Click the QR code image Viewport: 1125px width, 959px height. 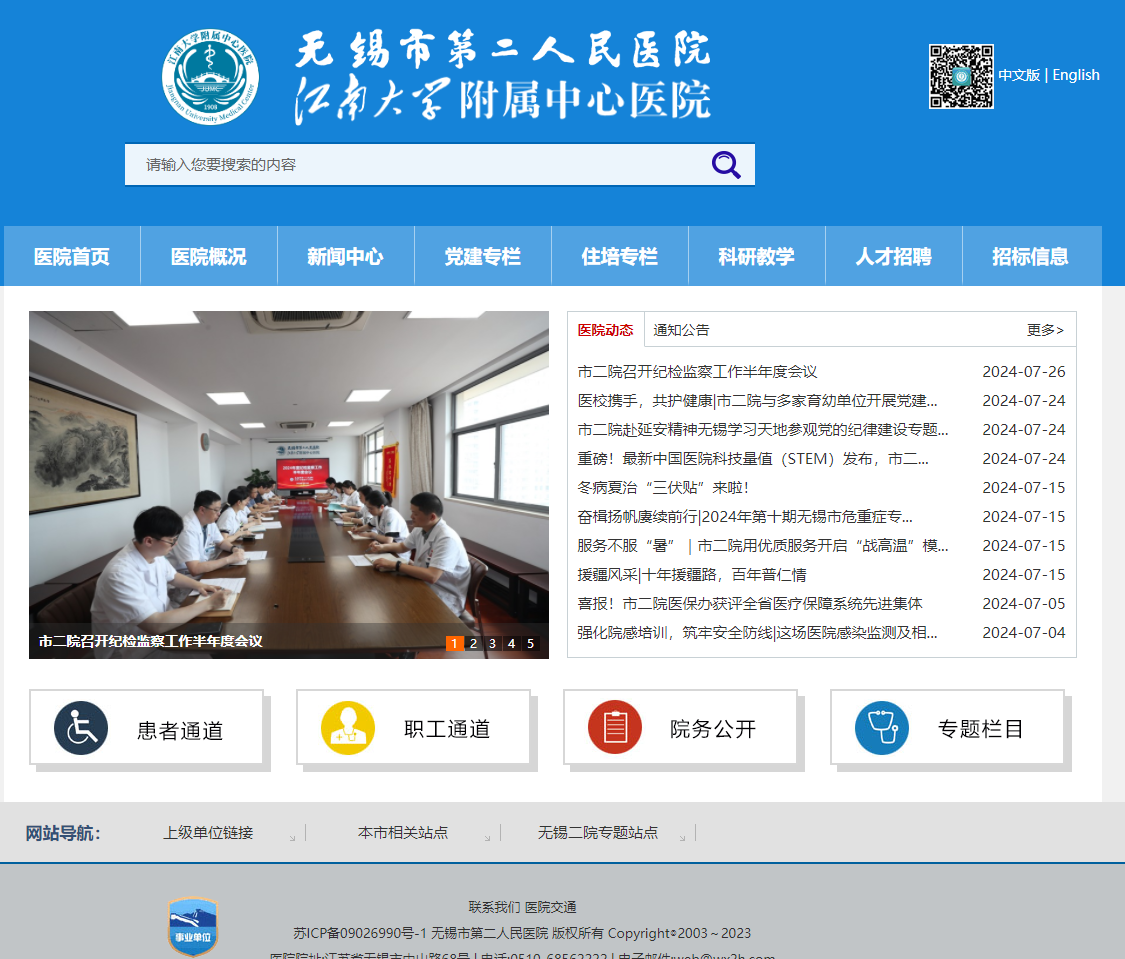coord(961,76)
